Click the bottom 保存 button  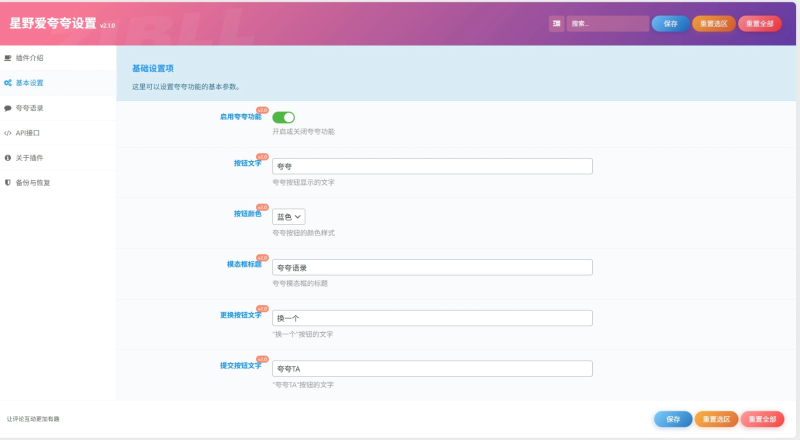673,419
